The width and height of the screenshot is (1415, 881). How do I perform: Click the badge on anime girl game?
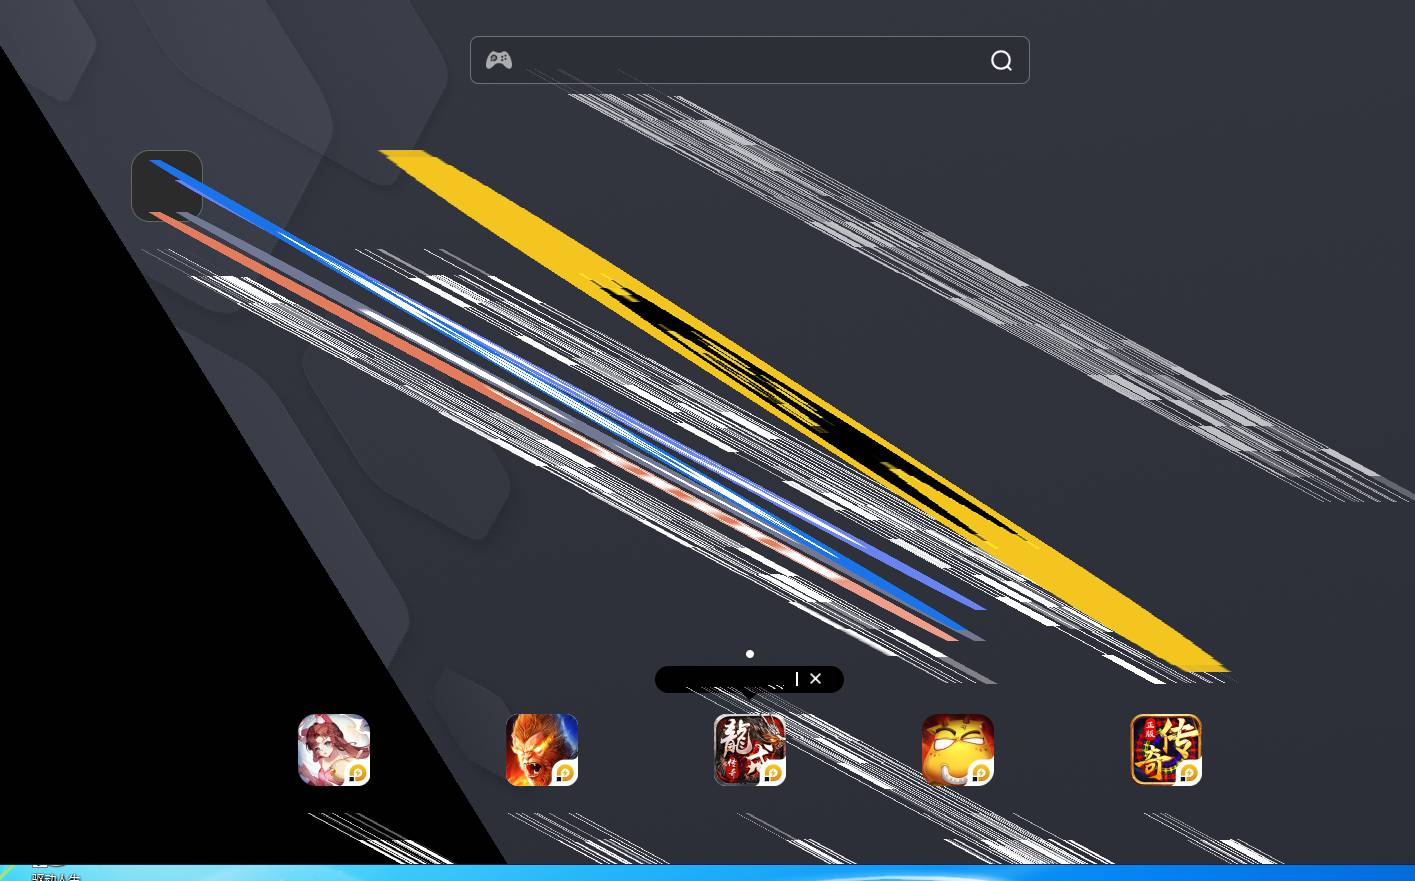[358, 773]
